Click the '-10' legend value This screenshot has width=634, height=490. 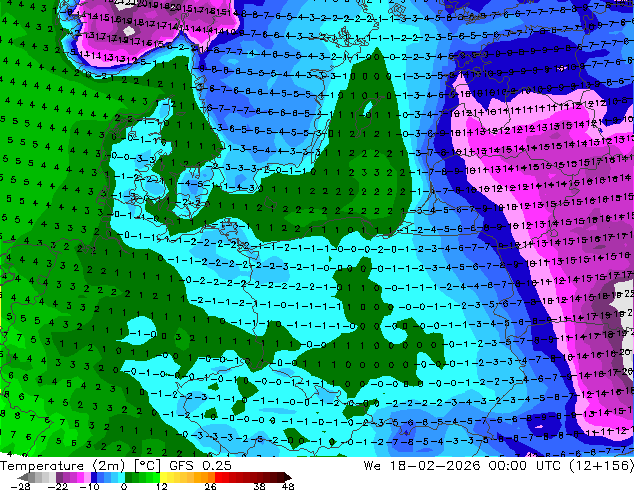coord(90,486)
